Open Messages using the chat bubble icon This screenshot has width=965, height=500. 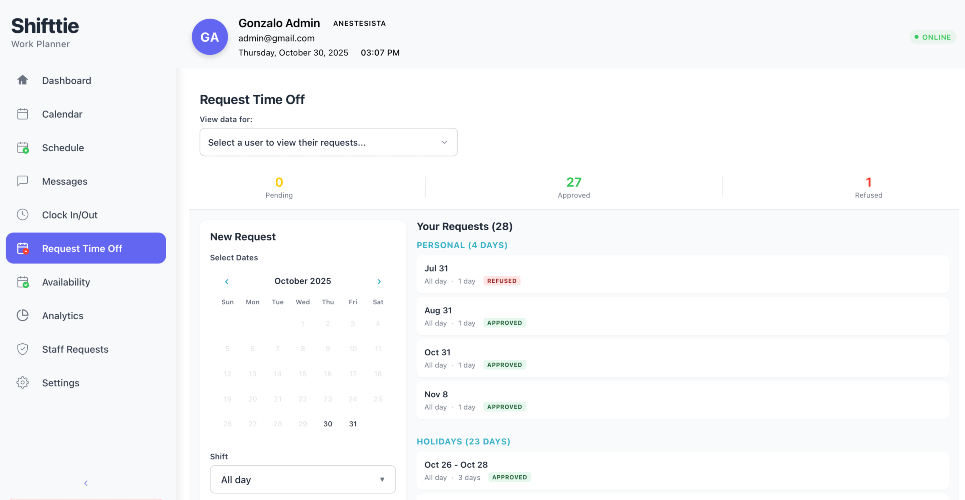[23, 181]
